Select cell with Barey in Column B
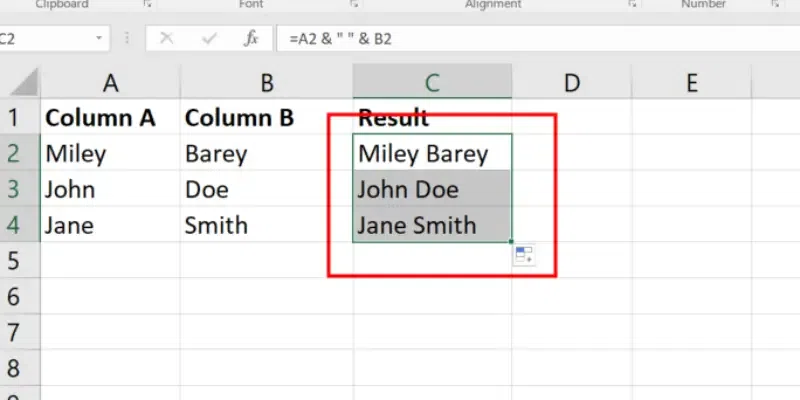Screen dimensions: 800x400 pos(266,153)
